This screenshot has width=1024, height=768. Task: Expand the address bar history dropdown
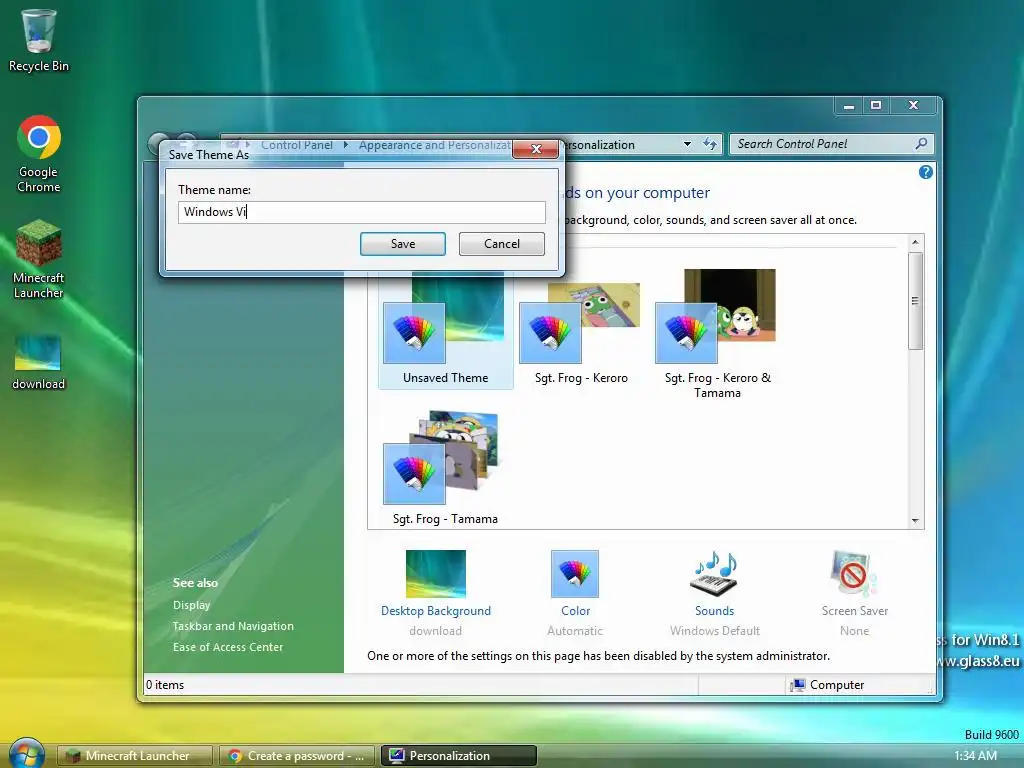pyautogui.click(x=687, y=144)
